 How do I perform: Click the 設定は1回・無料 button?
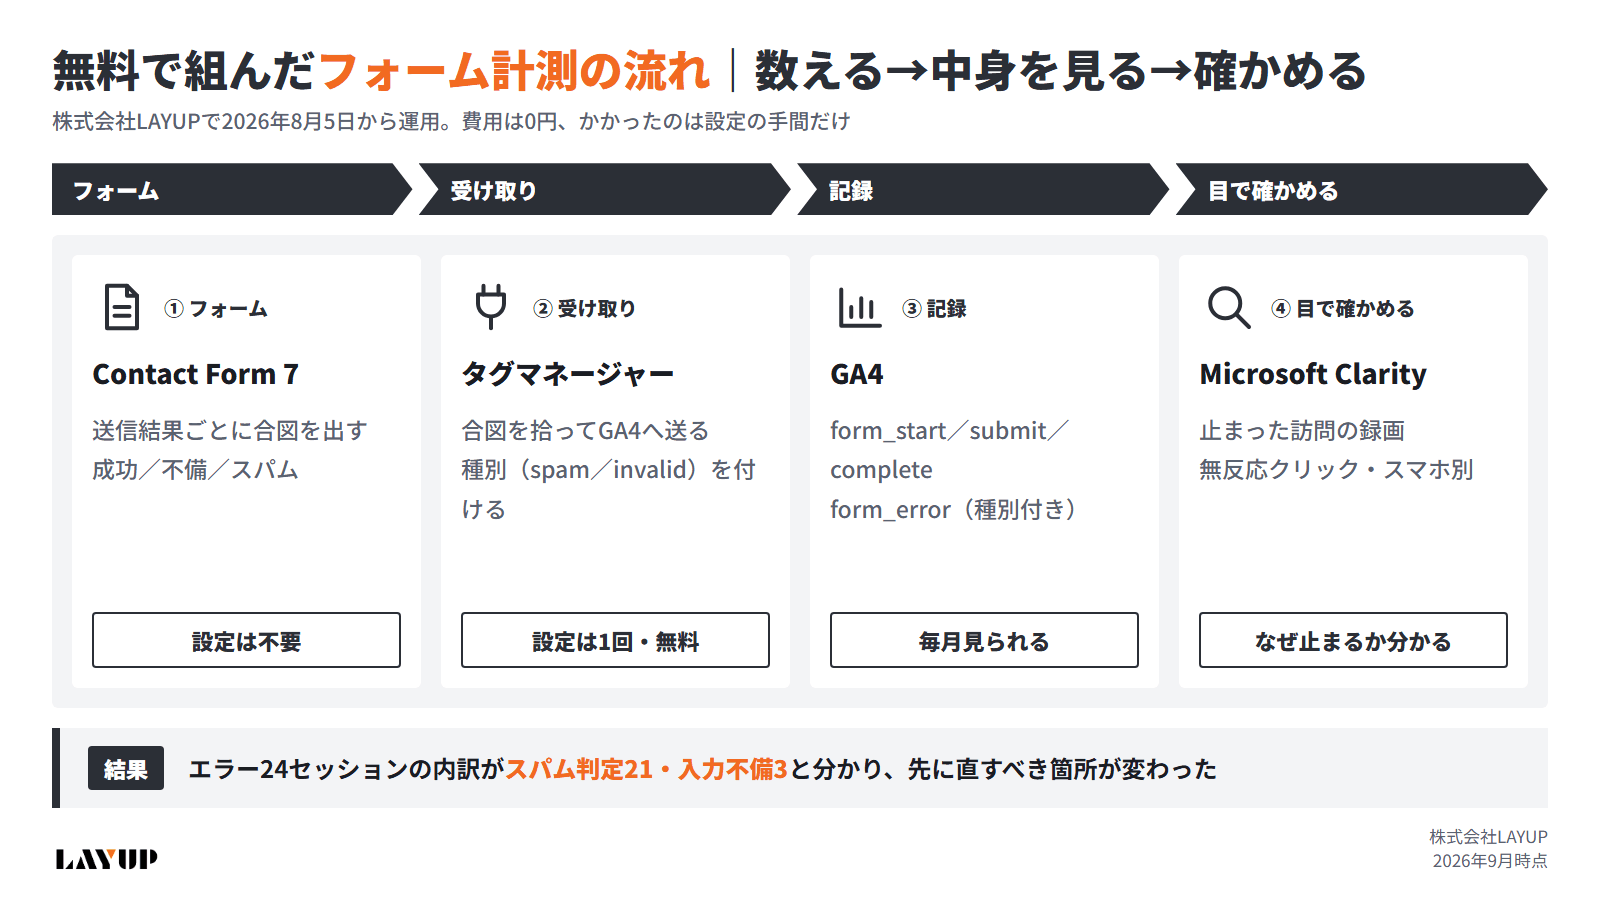coord(615,640)
